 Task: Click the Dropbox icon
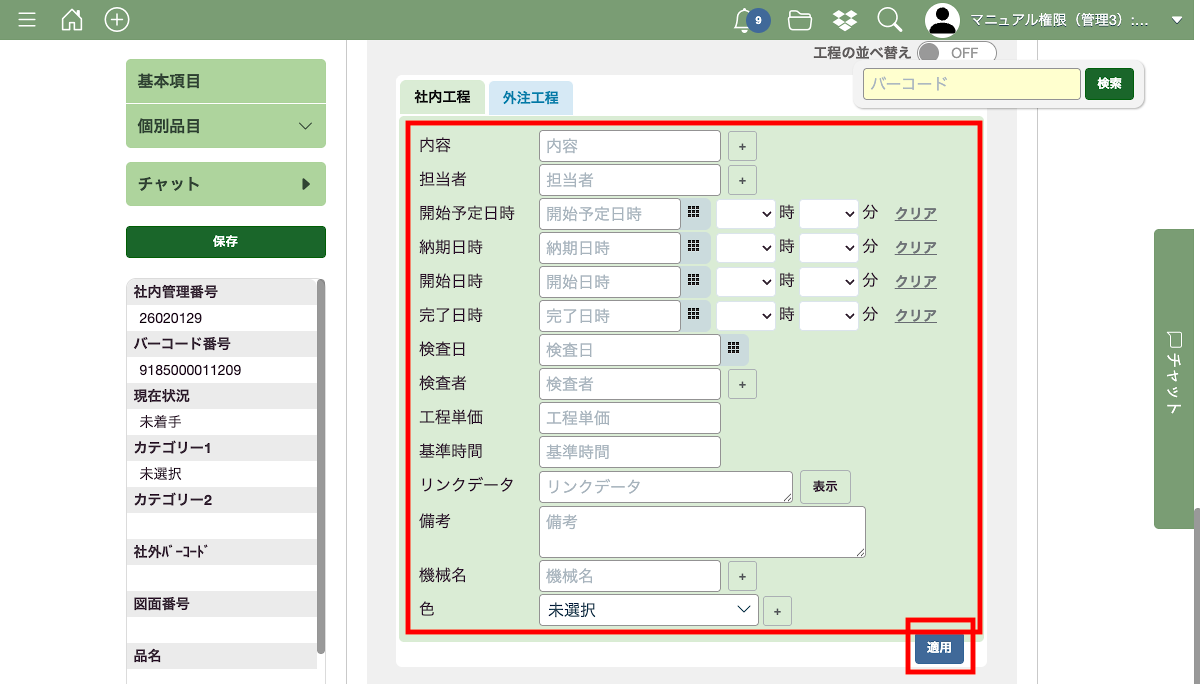[844, 20]
